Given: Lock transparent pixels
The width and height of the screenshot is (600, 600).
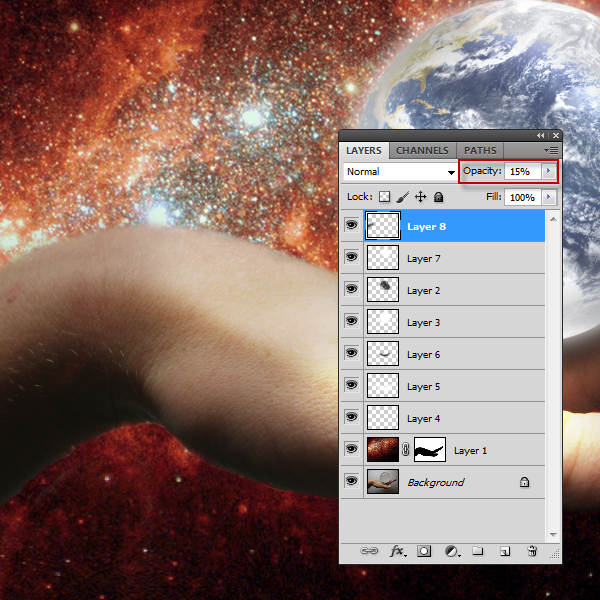Looking at the screenshot, I should [384, 197].
